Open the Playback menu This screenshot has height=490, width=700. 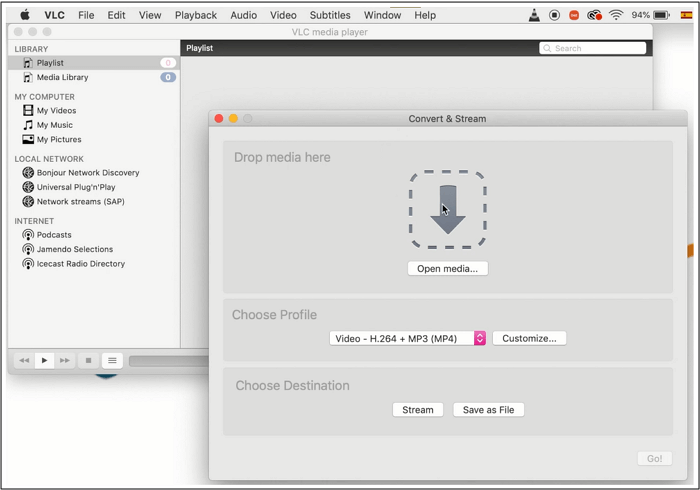point(196,15)
